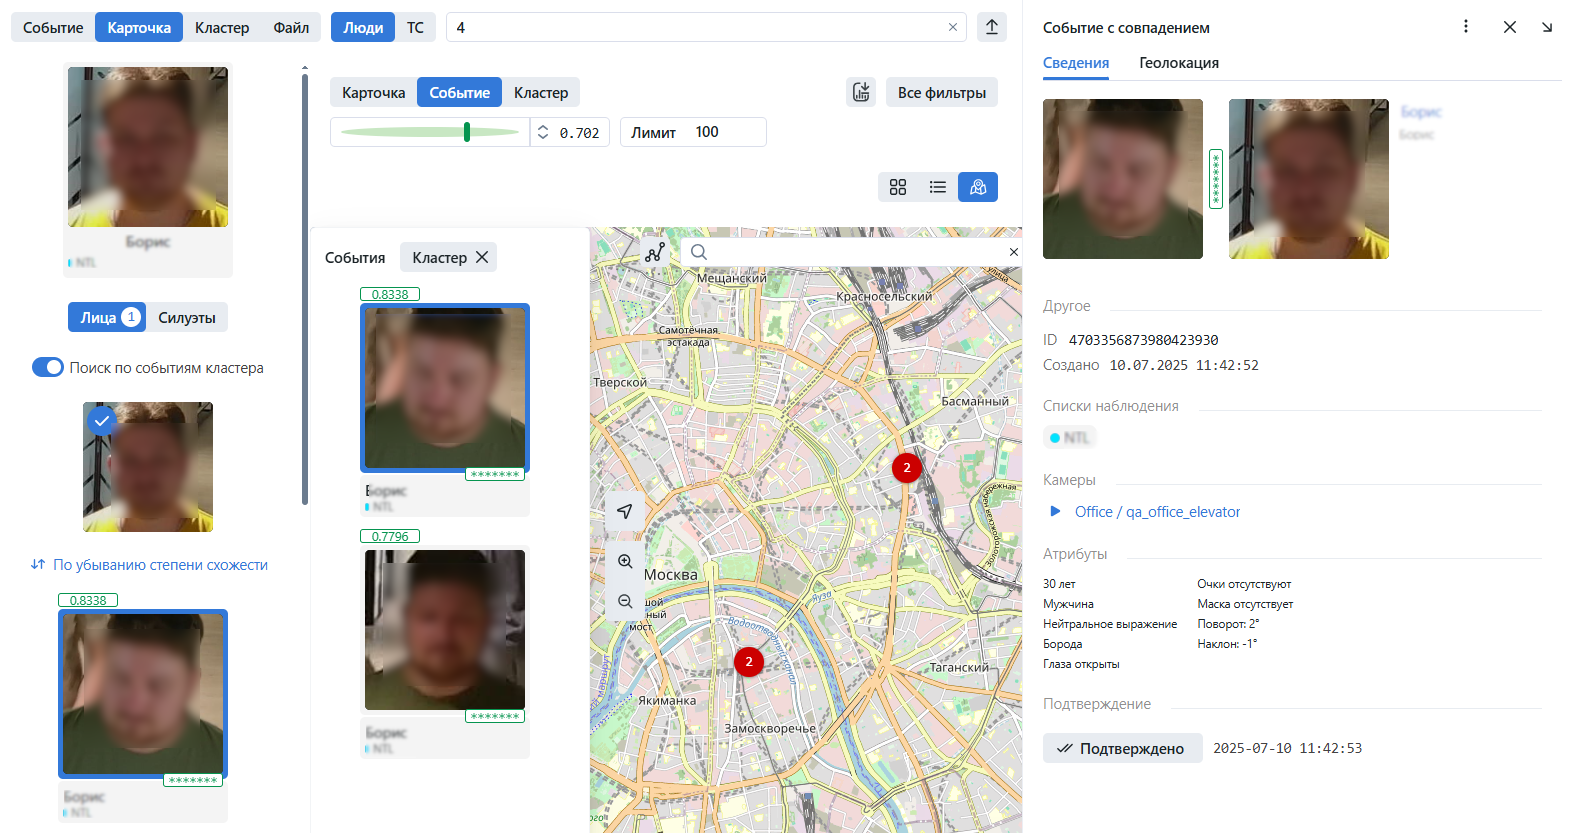Click the upload file icon
Image resolution: width=1570 pixels, height=833 pixels.
tap(991, 27)
